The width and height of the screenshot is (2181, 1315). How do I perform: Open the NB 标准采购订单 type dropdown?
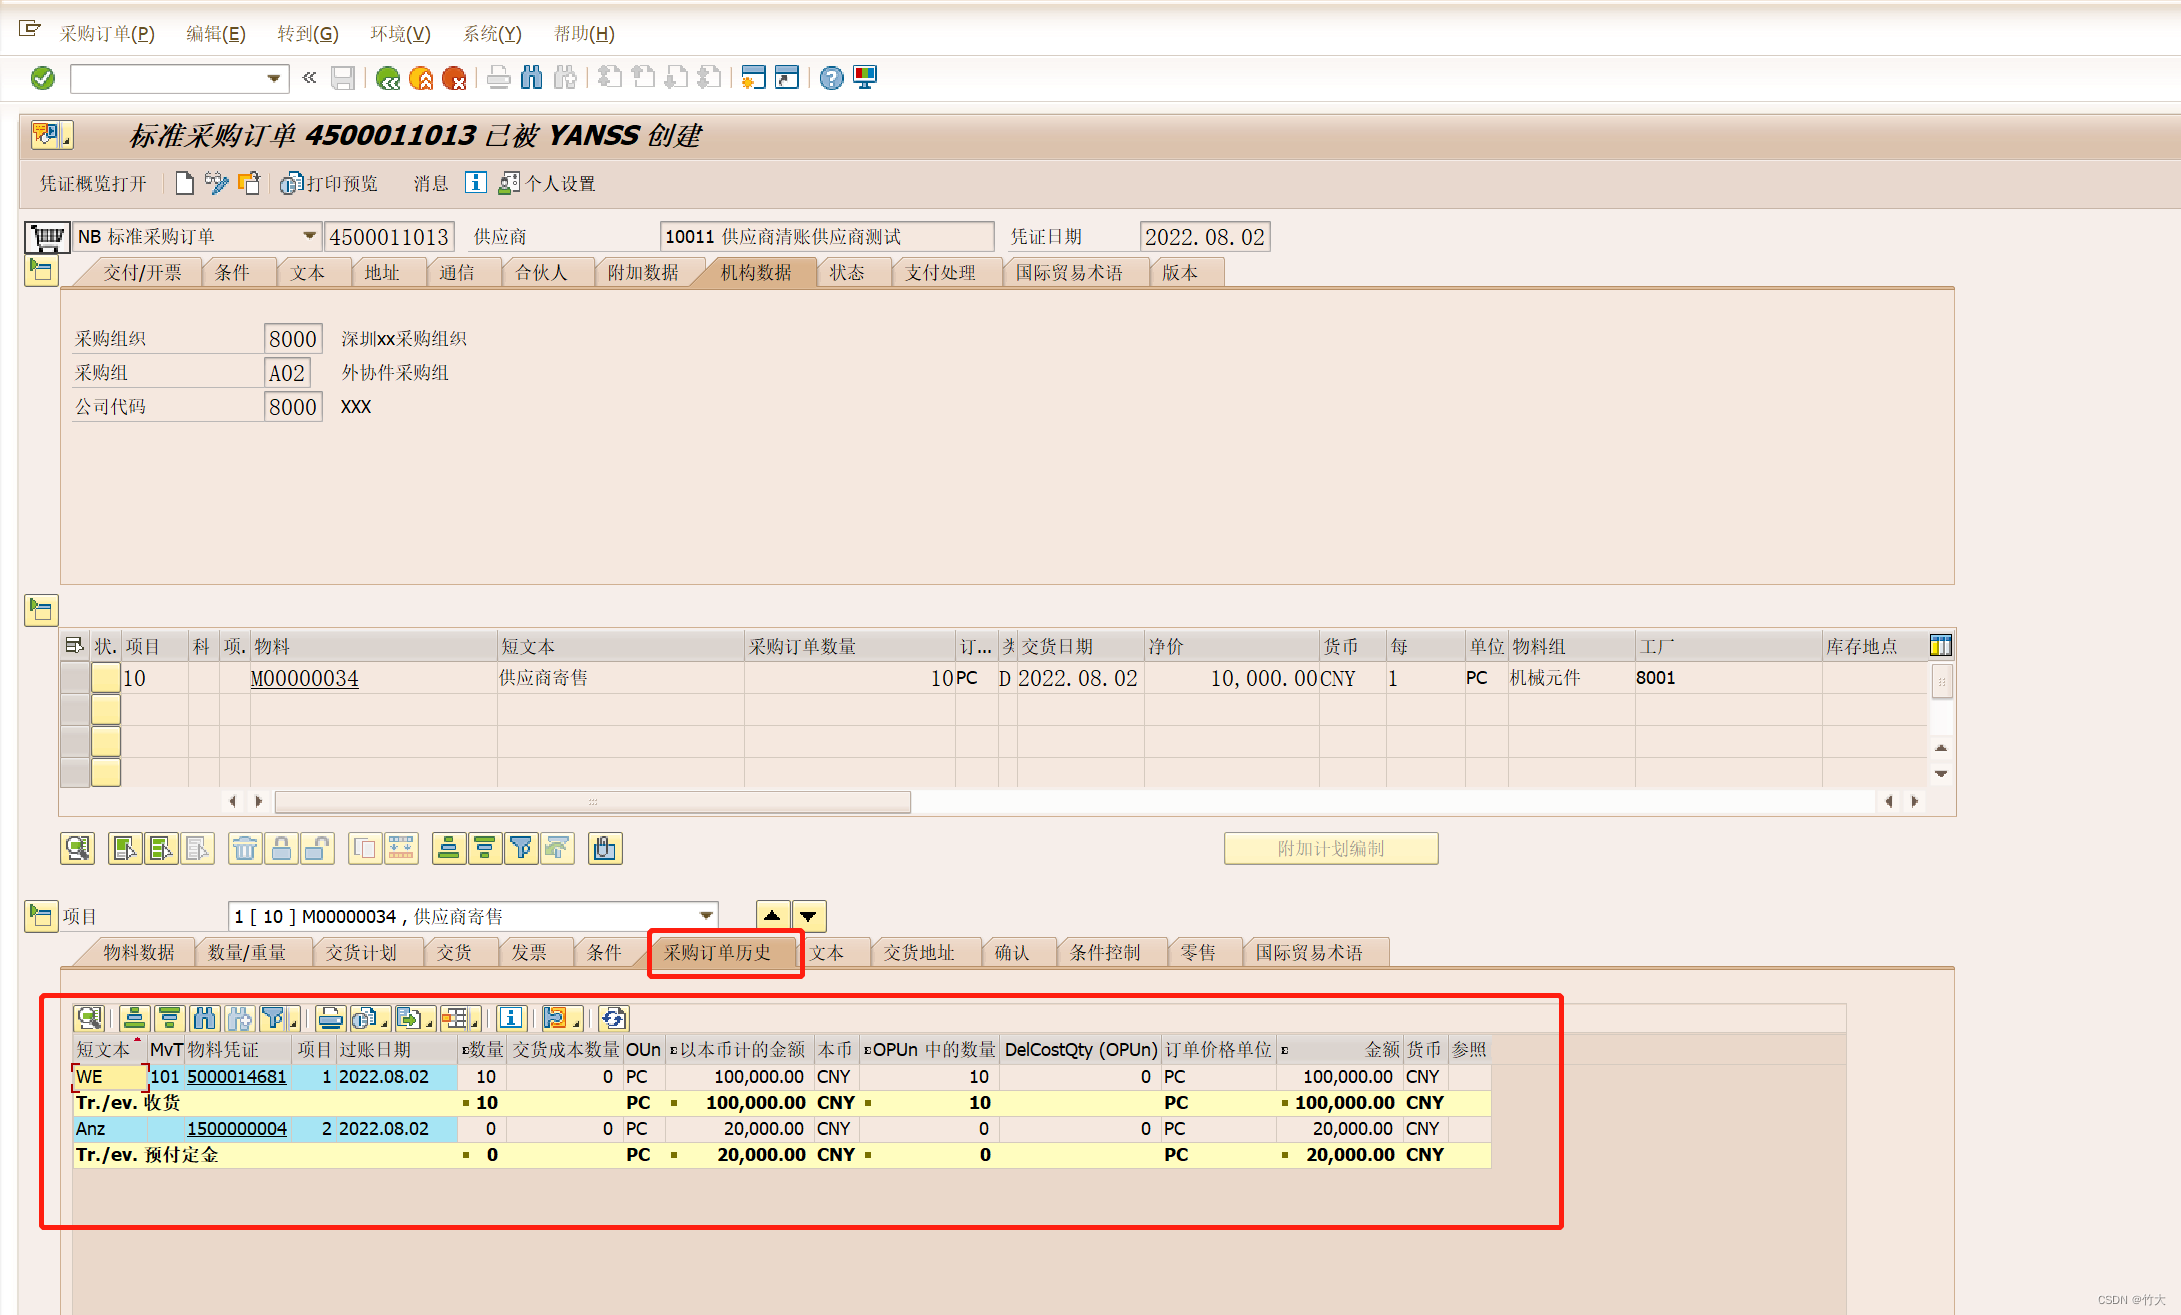309,236
